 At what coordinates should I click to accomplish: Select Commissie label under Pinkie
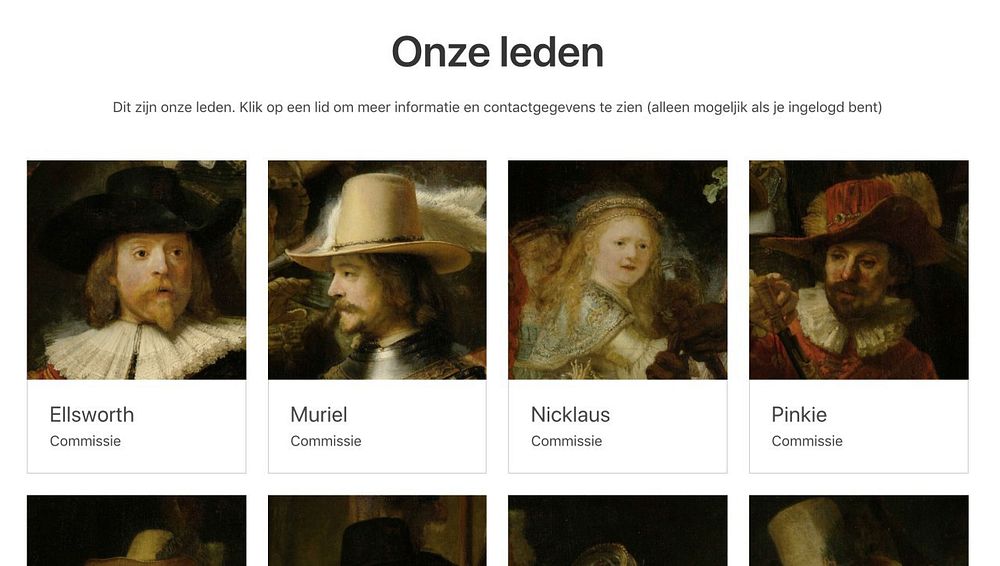click(x=807, y=441)
